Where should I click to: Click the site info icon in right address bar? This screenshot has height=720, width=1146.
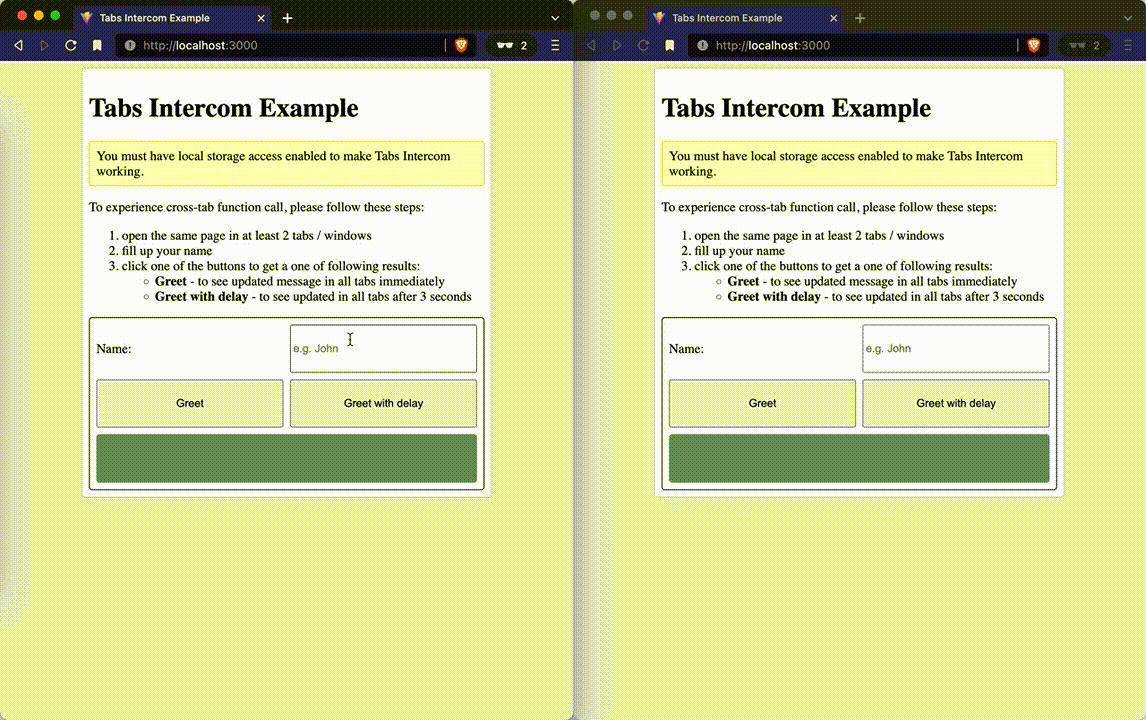pyautogui.click(x=702, y=45)
